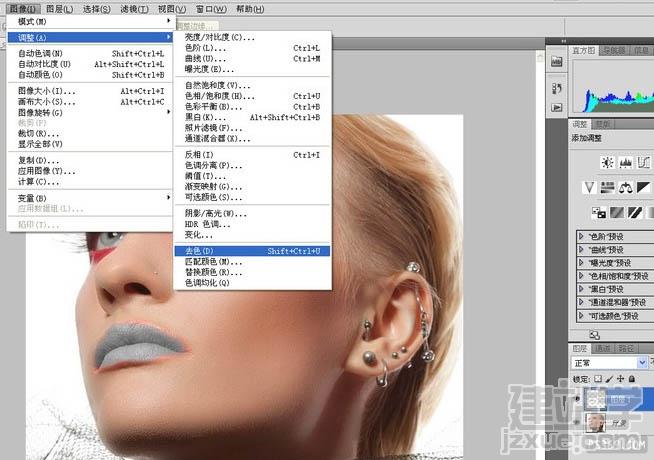
Task: Add a Black & White adjustment icon
Action: 644,188
